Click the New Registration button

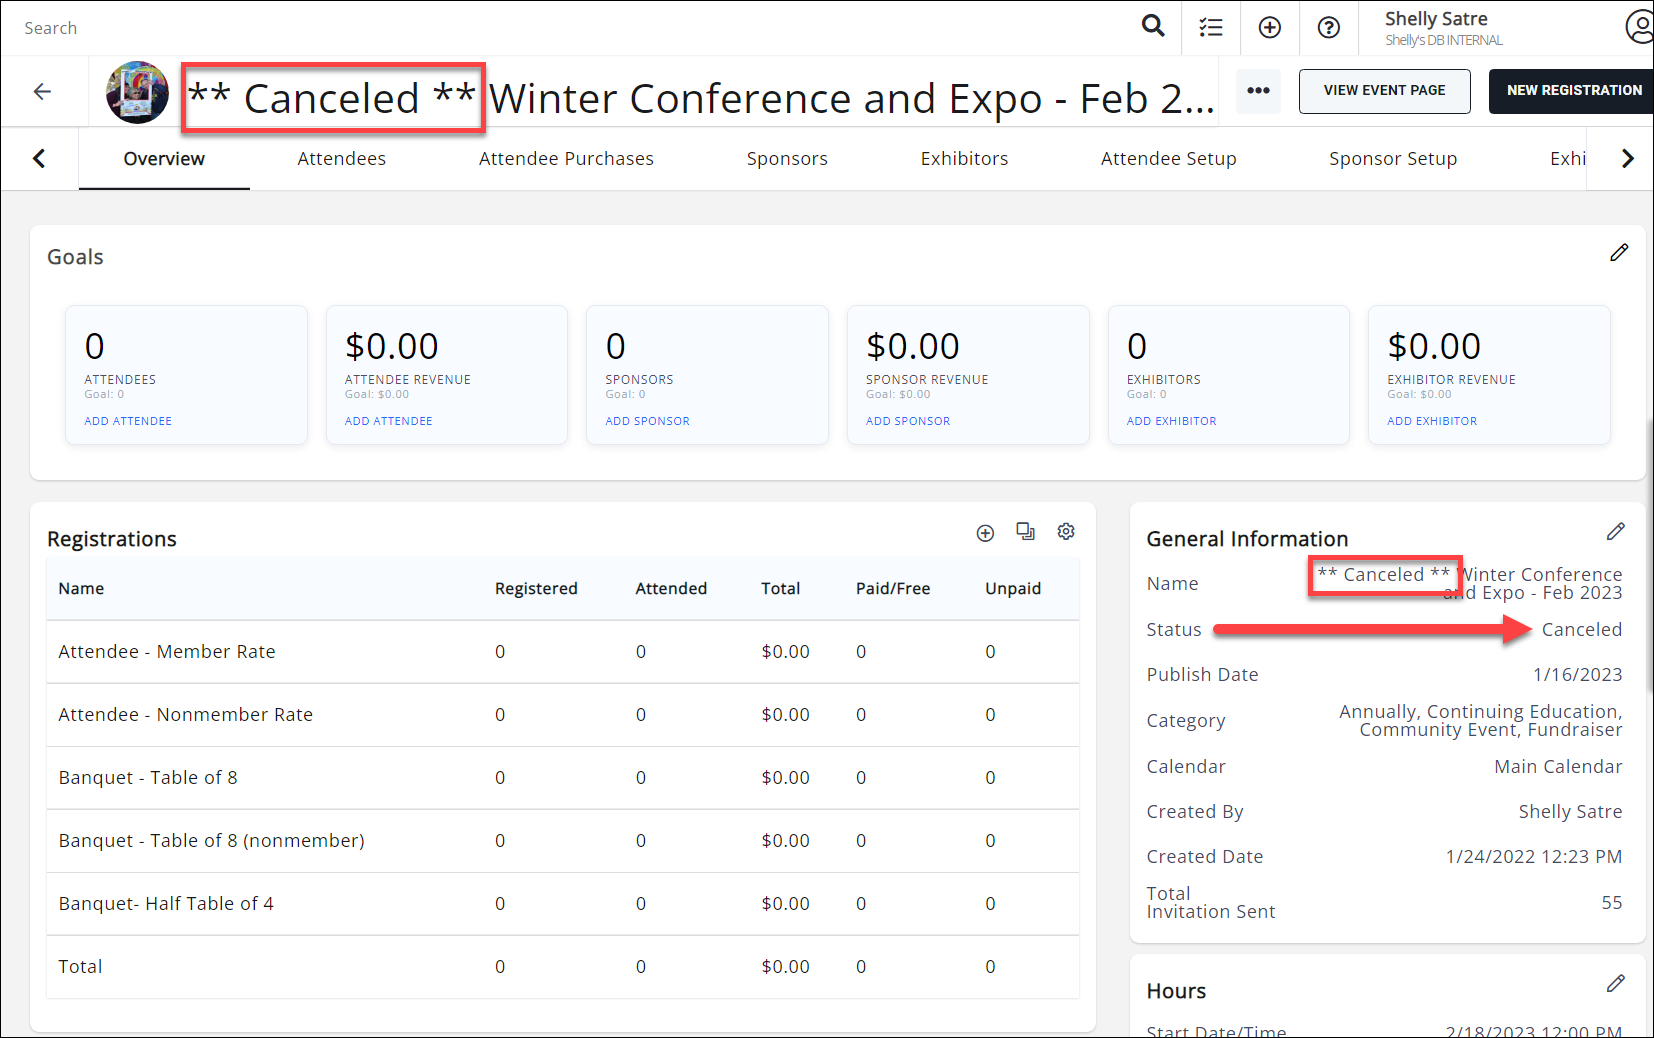point(1573,91)
